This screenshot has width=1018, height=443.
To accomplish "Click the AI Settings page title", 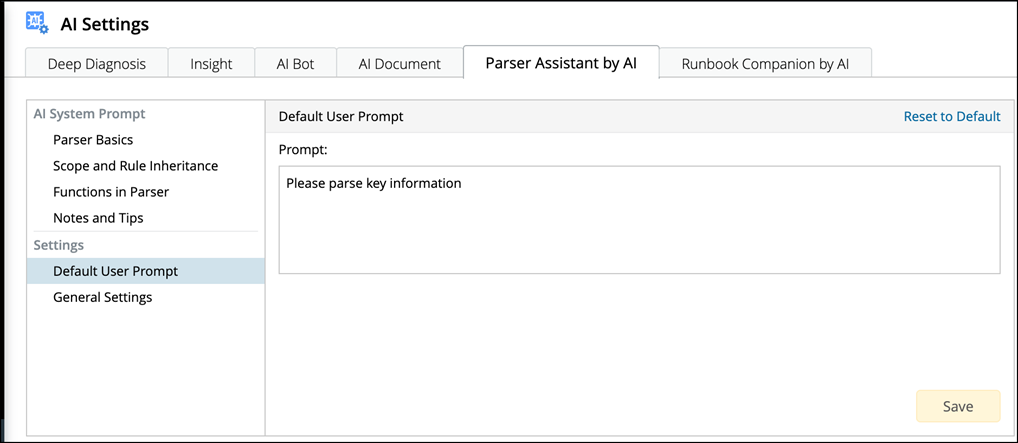I will pyautogui.click(x=105, y=23).
